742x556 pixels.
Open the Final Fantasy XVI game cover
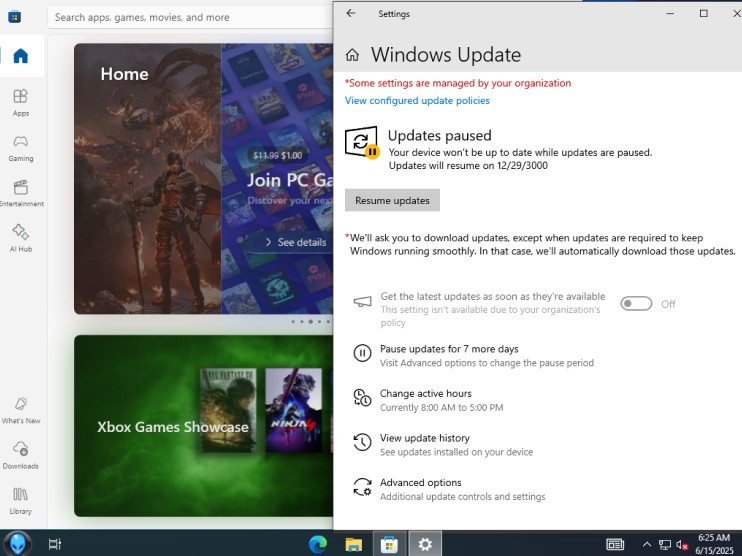(228, 410)
